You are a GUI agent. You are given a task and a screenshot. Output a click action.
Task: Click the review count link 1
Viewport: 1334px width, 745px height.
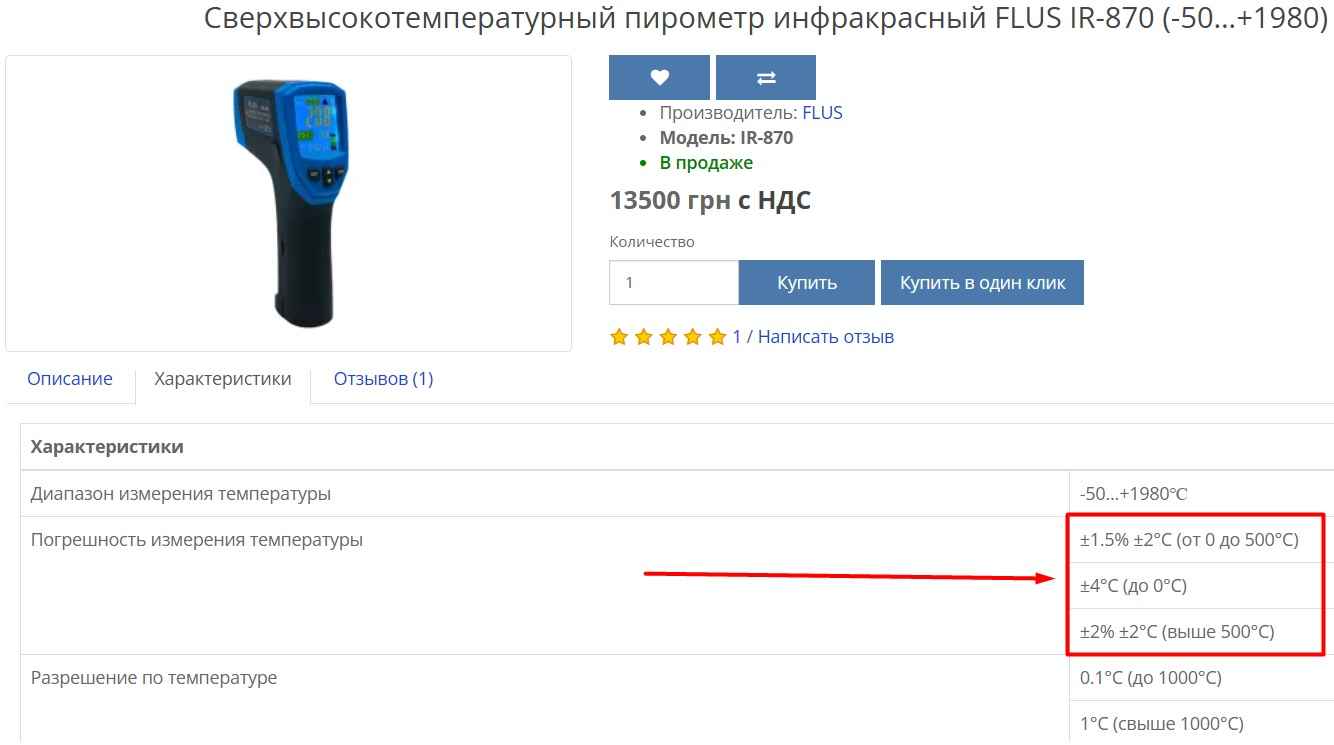coord(737,337)
